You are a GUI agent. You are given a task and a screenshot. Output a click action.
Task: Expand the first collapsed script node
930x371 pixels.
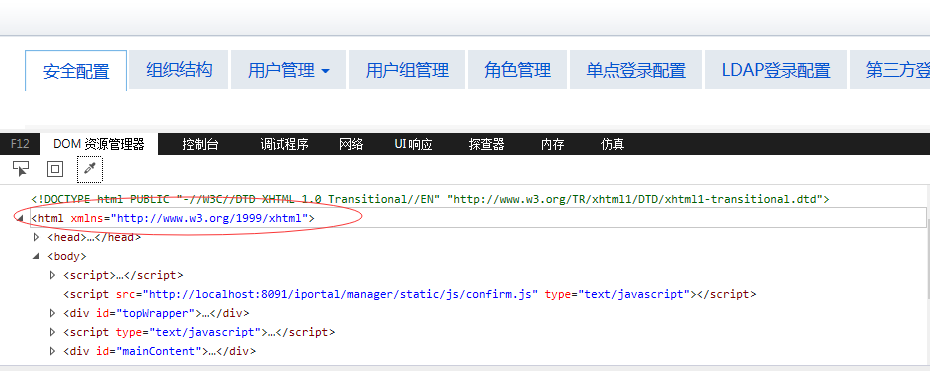click(52, 275)
